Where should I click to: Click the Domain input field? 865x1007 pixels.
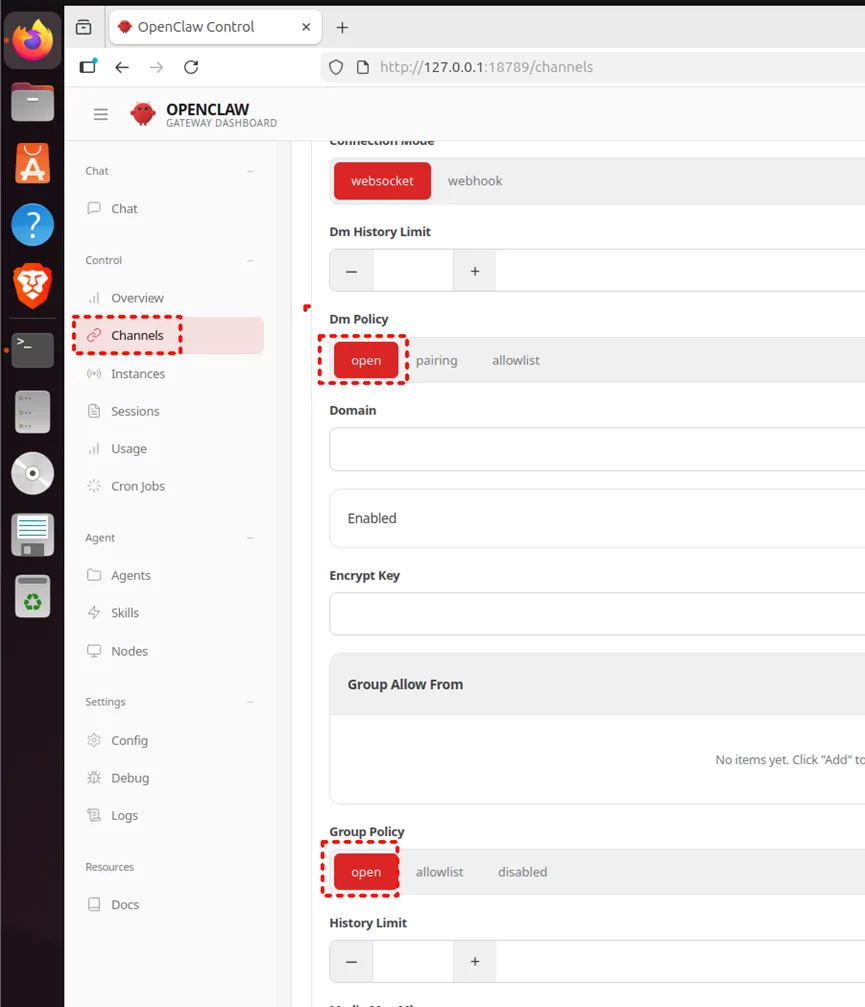tap(597, 449)
